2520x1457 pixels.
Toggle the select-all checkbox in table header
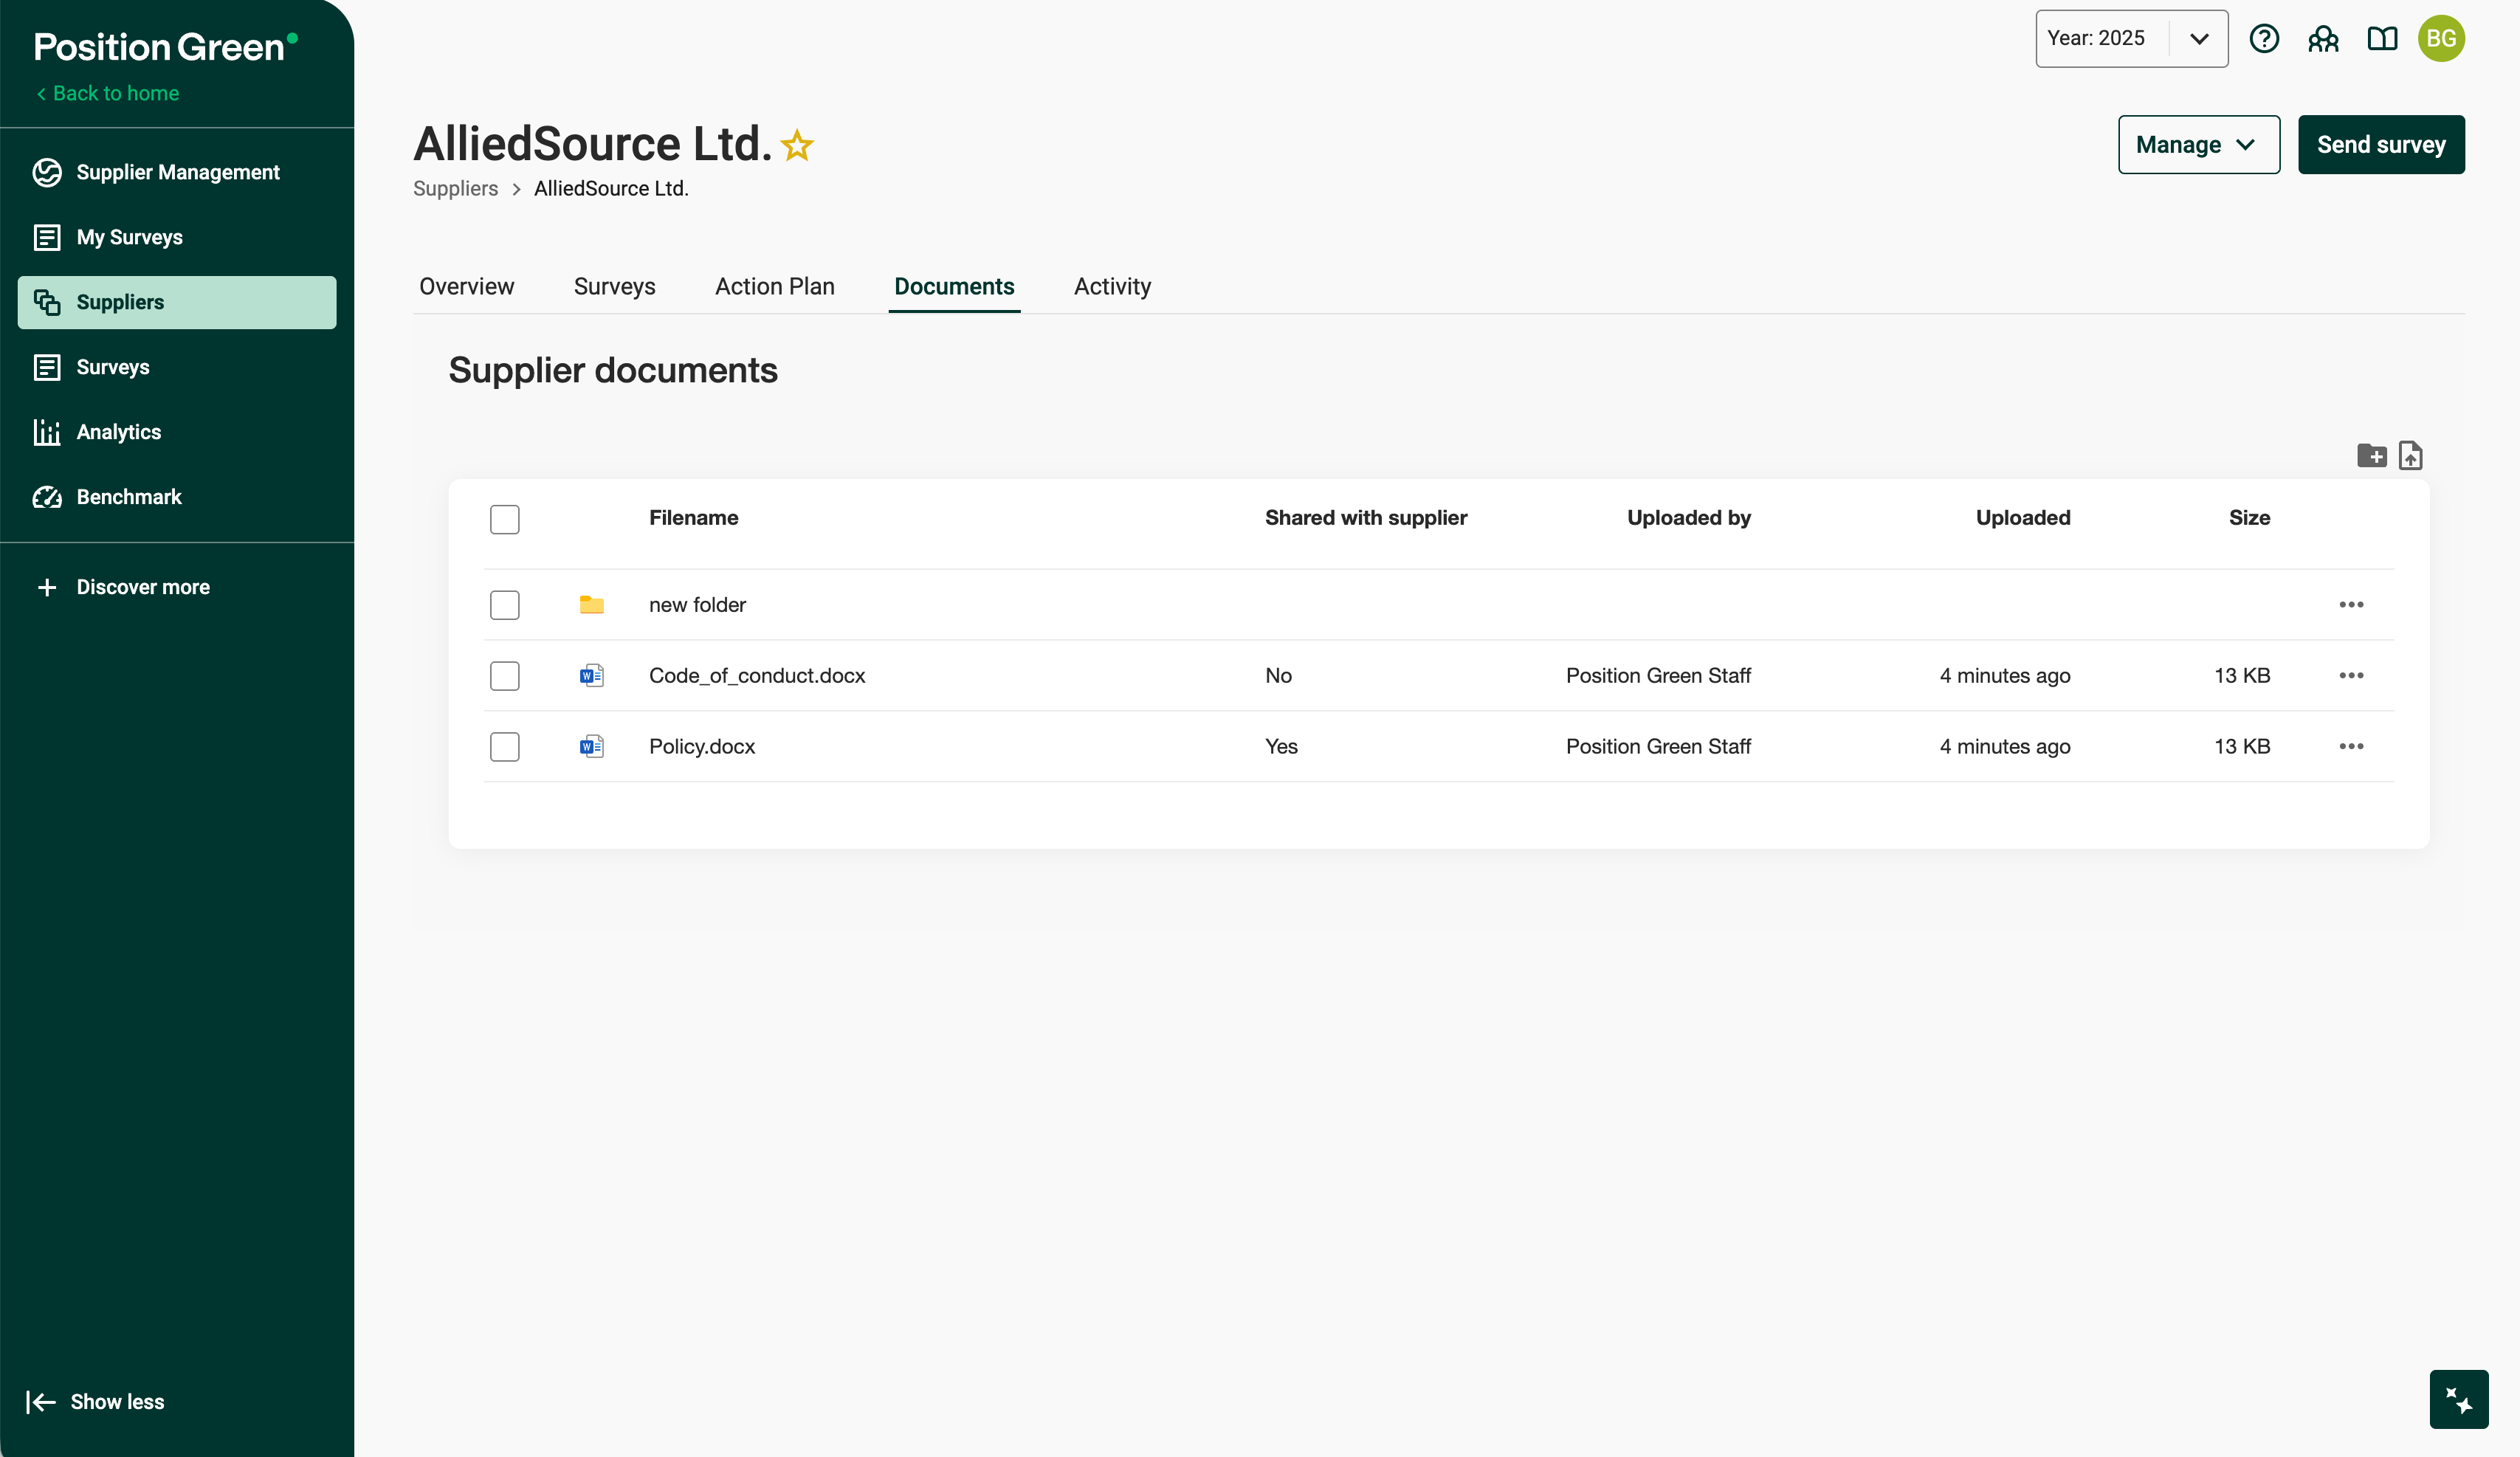coord(505,520)
